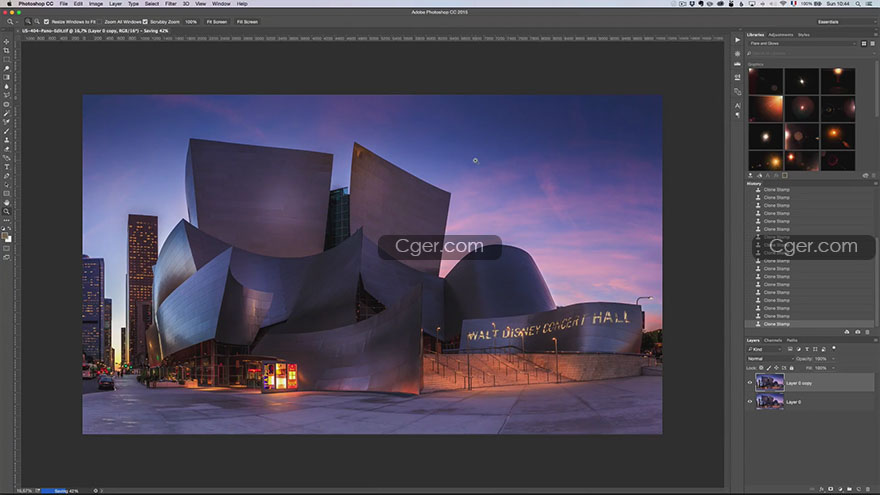Switch Libraries to grid icon view

pyautogui.click(x=864, y=43)
